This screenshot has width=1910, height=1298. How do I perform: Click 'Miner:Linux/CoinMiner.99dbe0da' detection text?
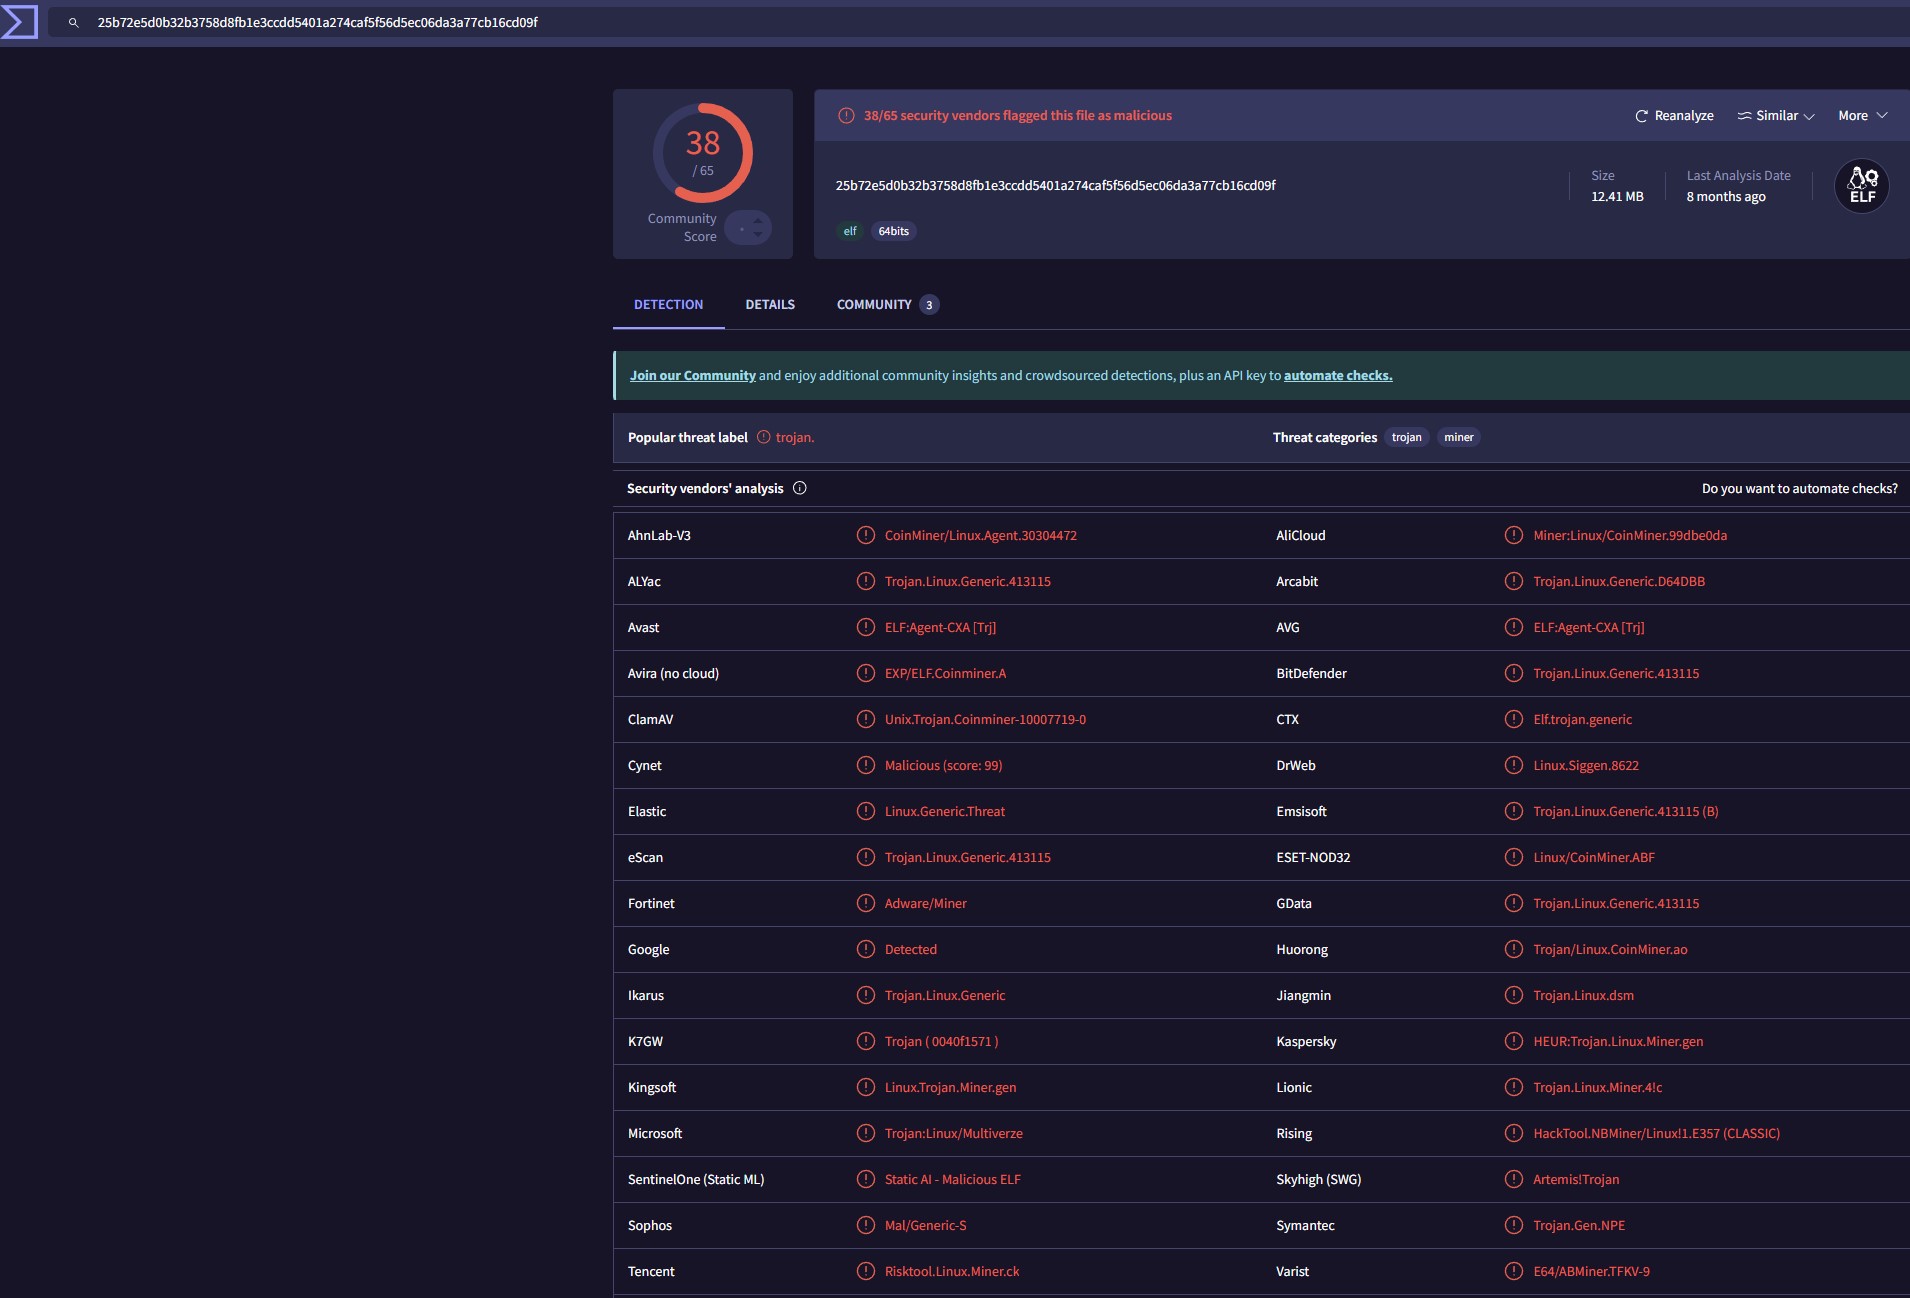point(1630,536)
